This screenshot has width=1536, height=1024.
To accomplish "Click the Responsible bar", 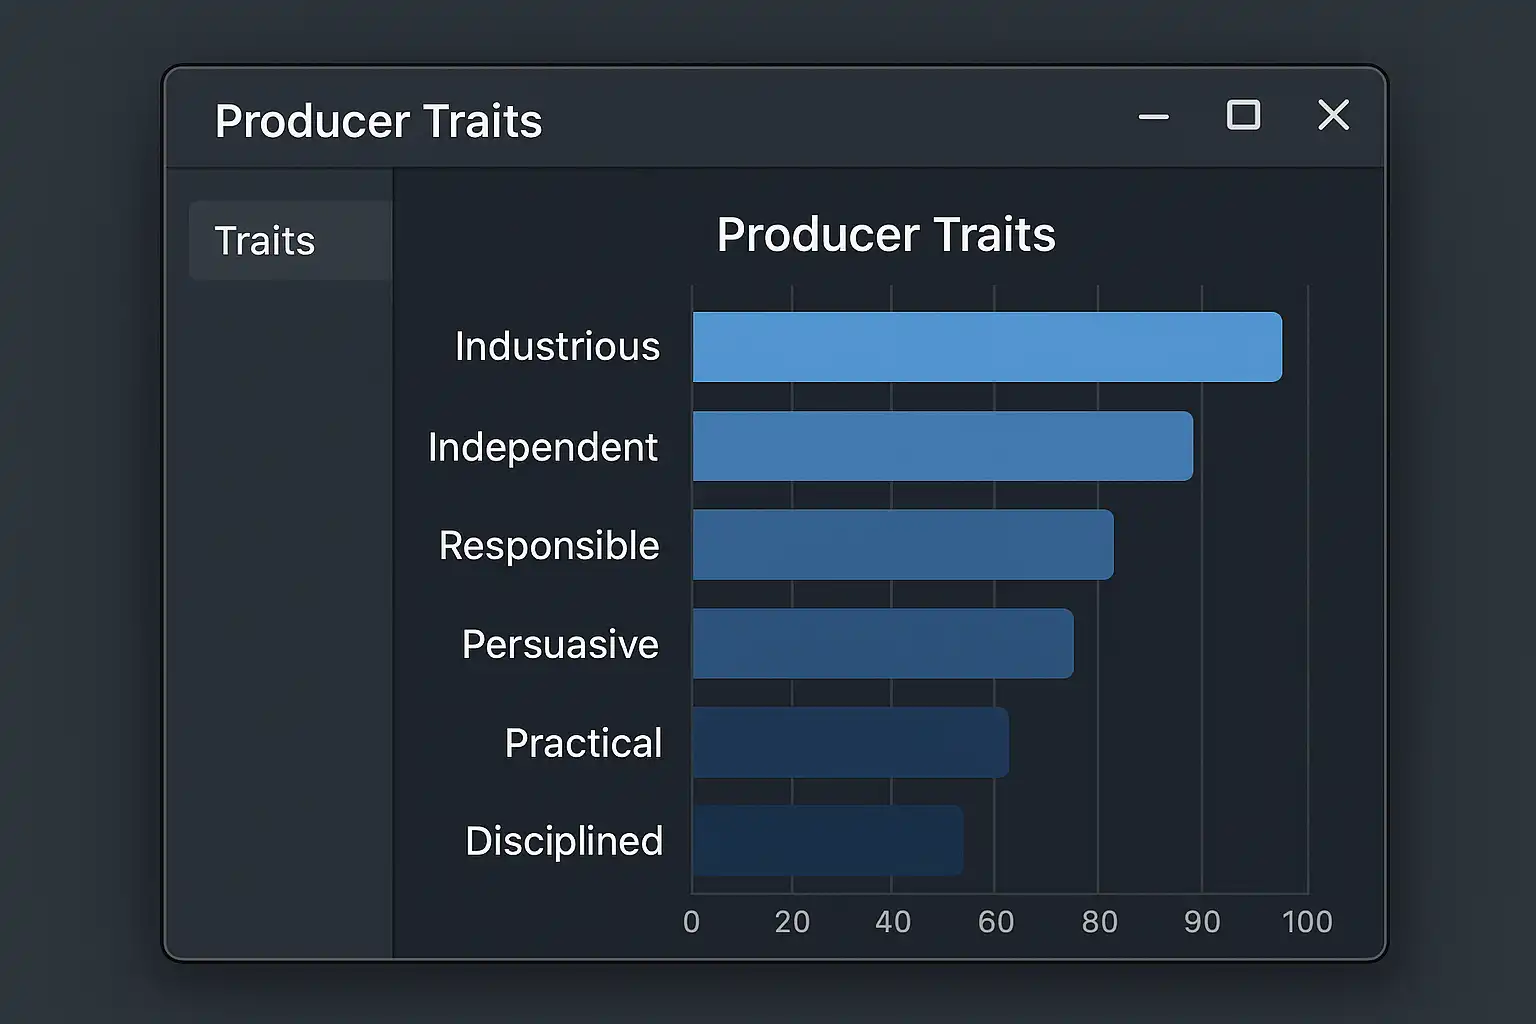I will click(902, 545).
